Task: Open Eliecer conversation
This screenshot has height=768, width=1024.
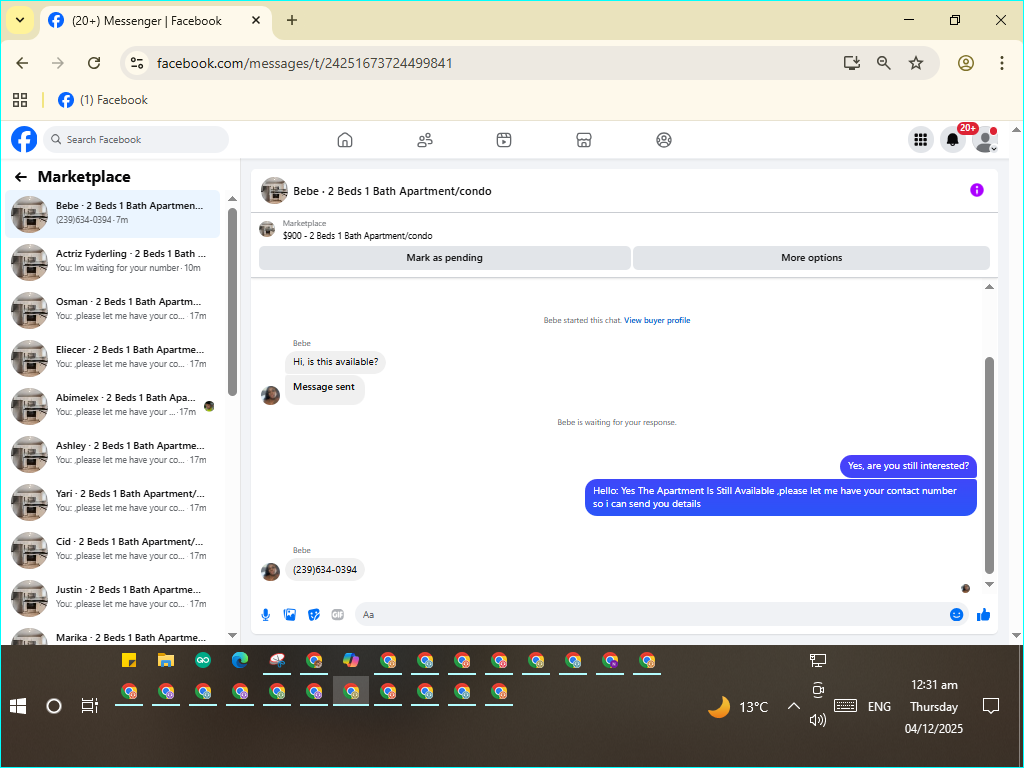Action: [x=112, y=358]
